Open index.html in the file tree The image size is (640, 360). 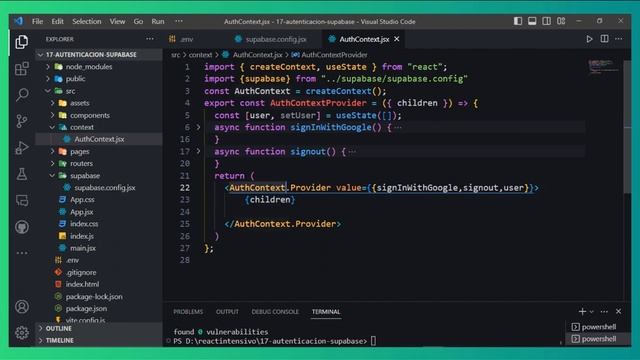pos(82,284)
